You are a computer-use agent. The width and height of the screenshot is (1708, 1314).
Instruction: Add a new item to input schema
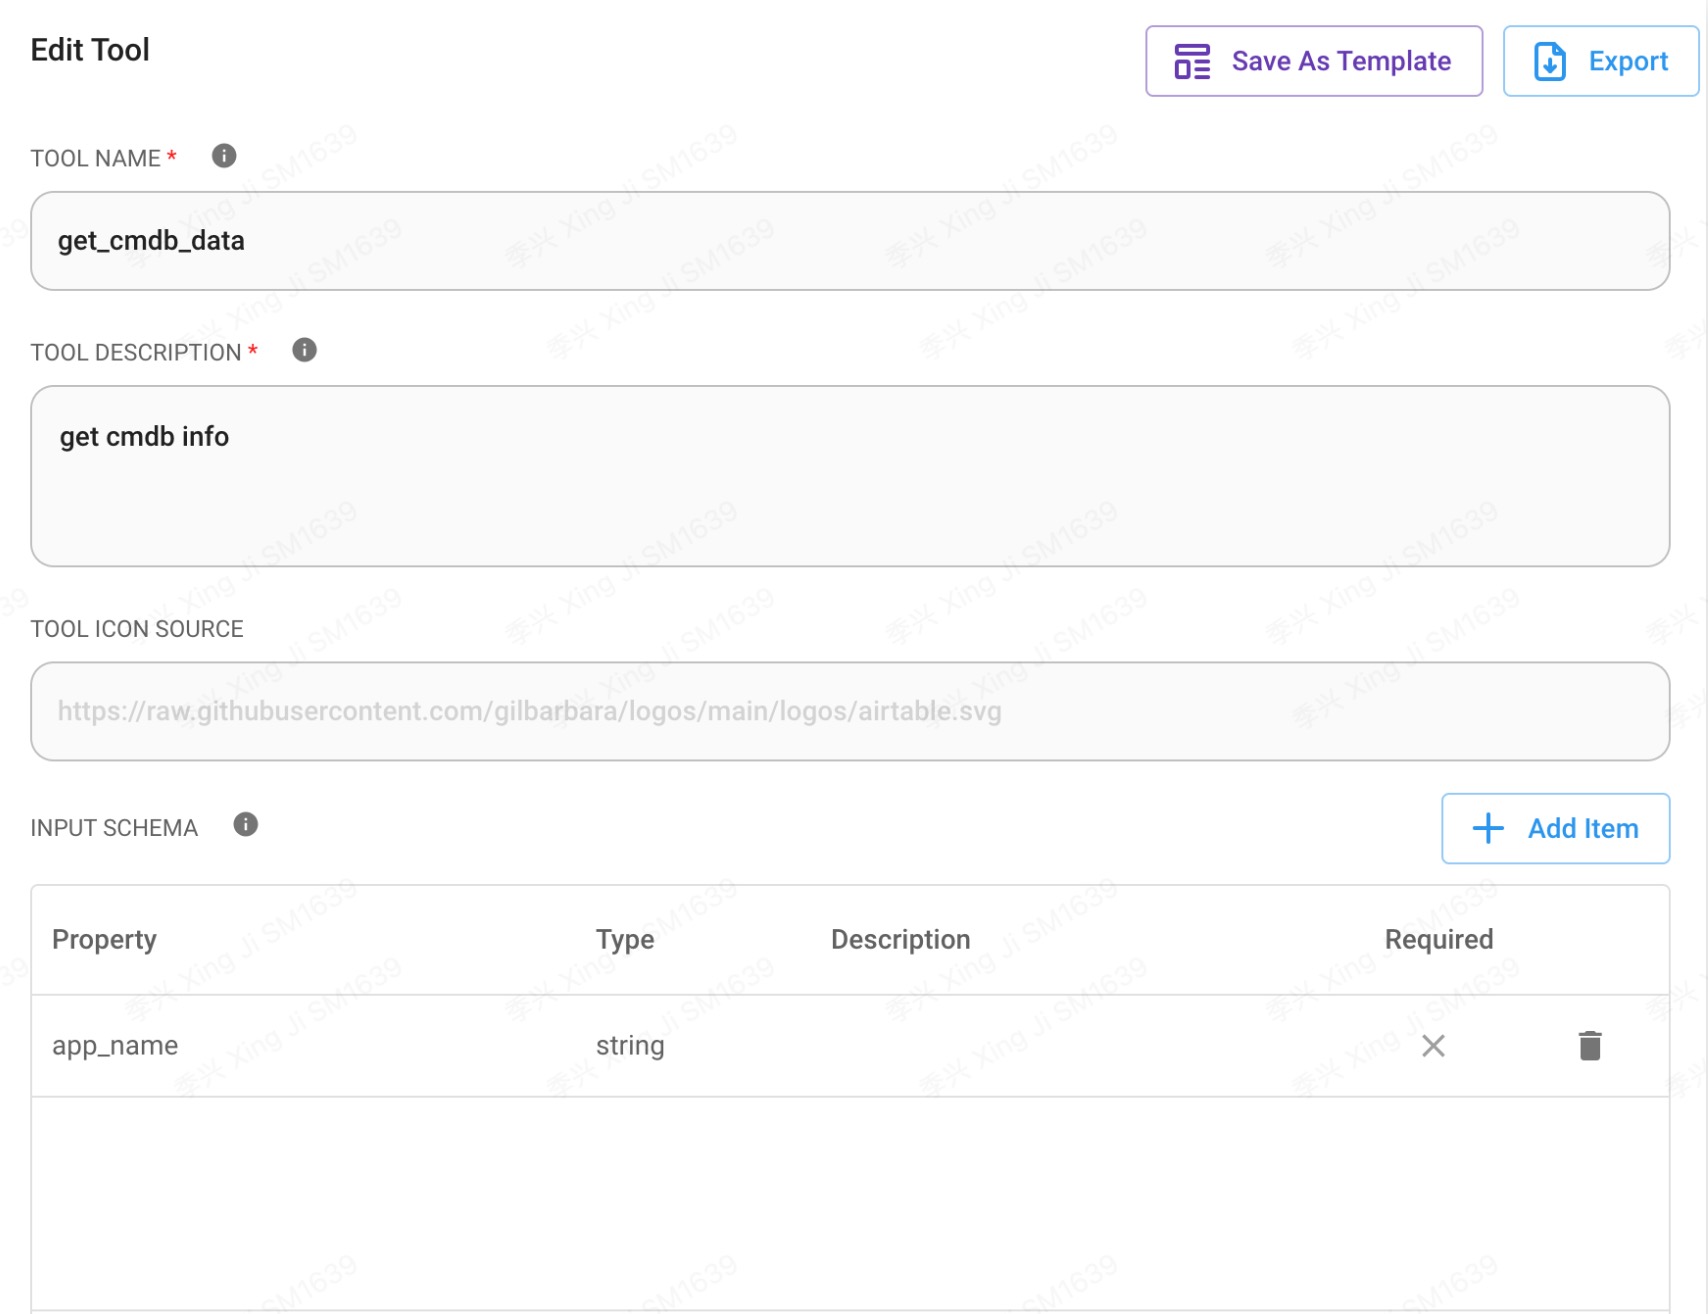1555,828
